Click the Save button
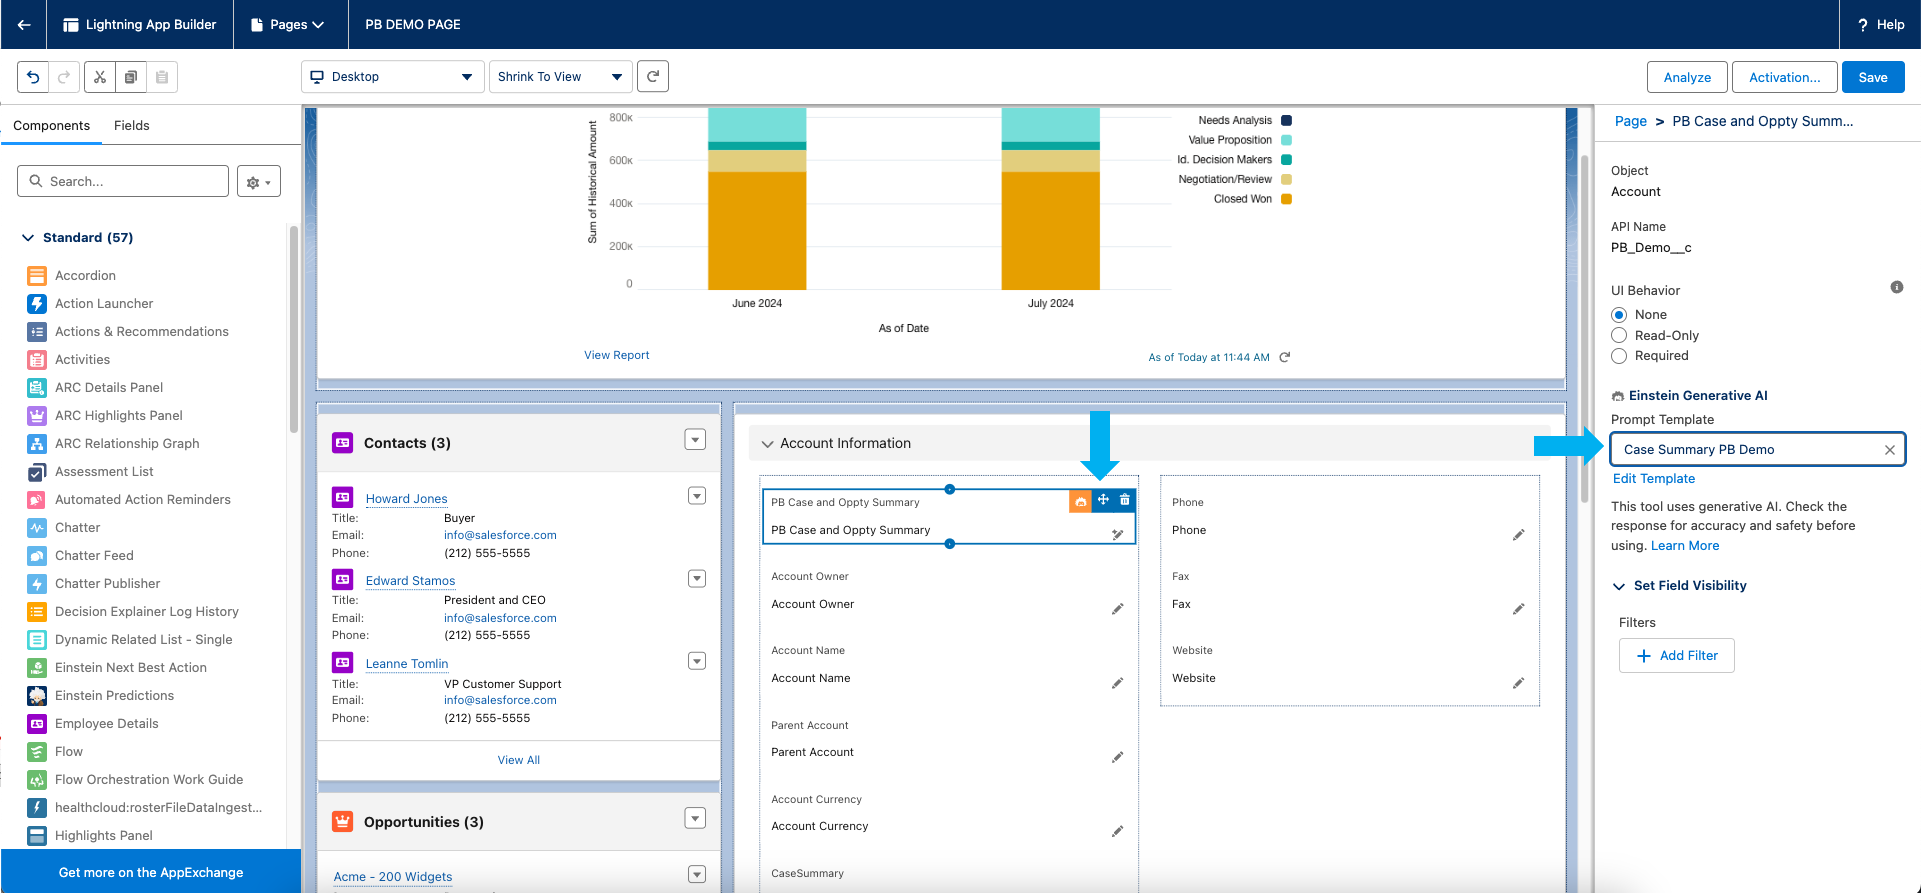Viewport: 1921px width, 893px height. point(1872,77)
